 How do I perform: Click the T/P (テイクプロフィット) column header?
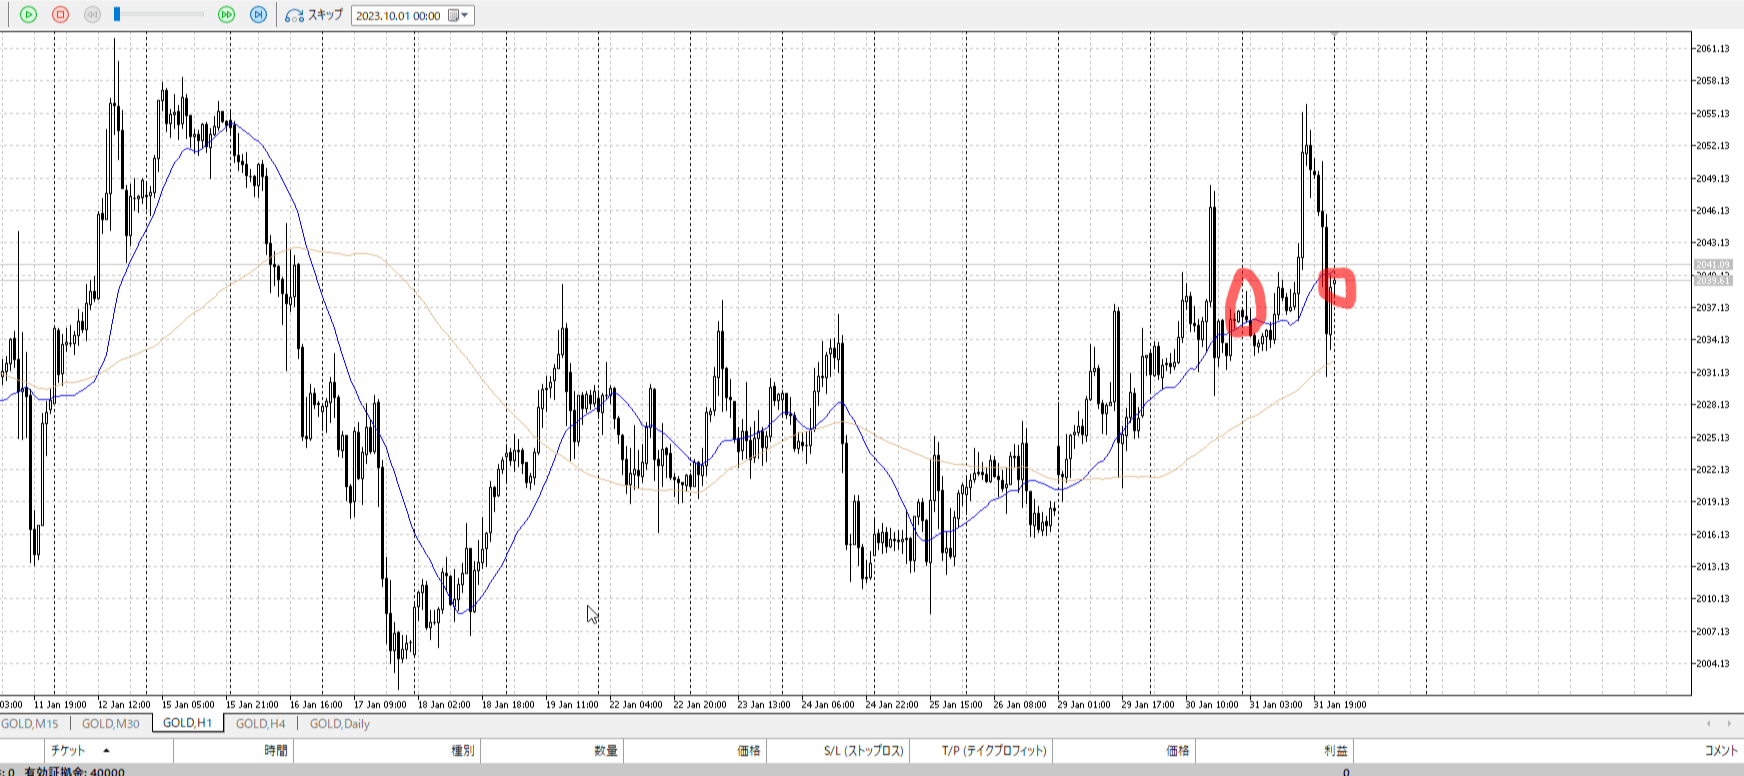click(x=994, y=751)
